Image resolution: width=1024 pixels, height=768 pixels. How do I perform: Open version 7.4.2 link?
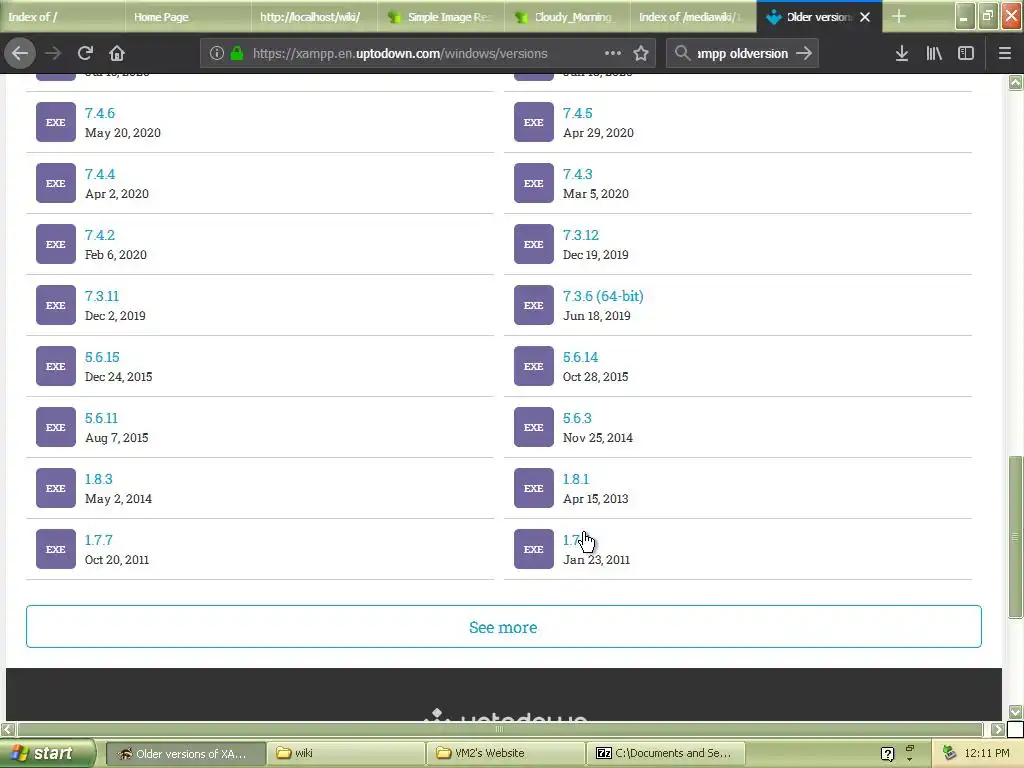pyautogui.click(x=100, y=235)
